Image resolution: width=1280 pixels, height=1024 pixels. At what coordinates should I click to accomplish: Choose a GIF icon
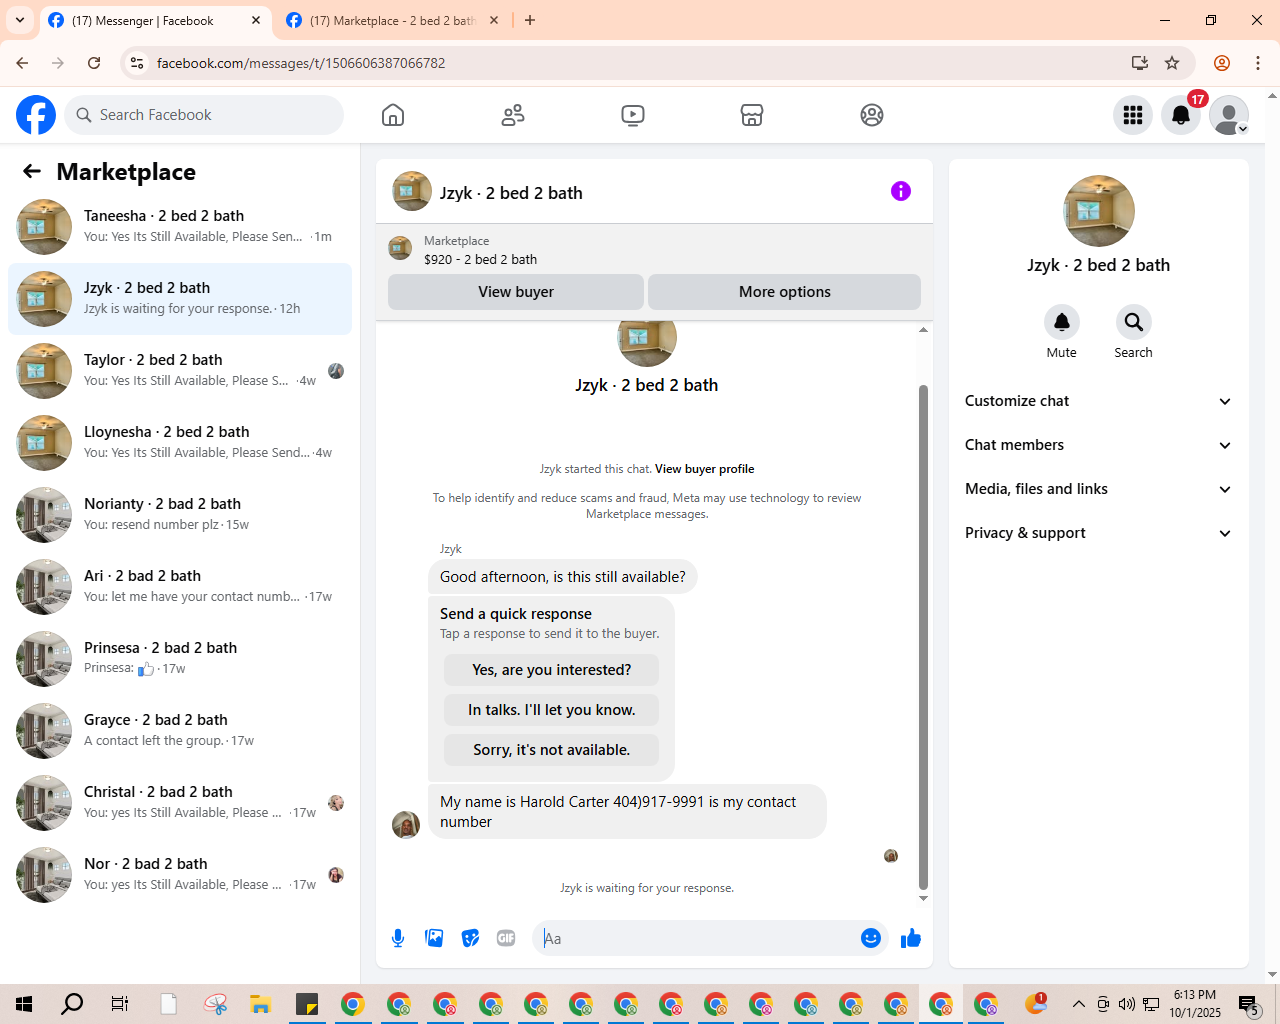click(506, 938)
